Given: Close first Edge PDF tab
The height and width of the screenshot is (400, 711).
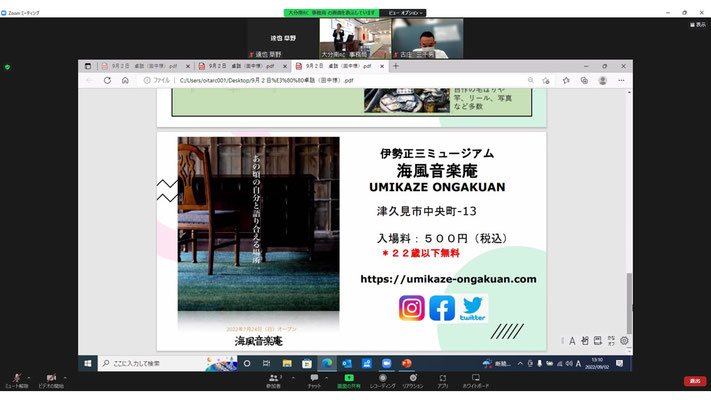Looking at the screenshot, I should [188, 66].
